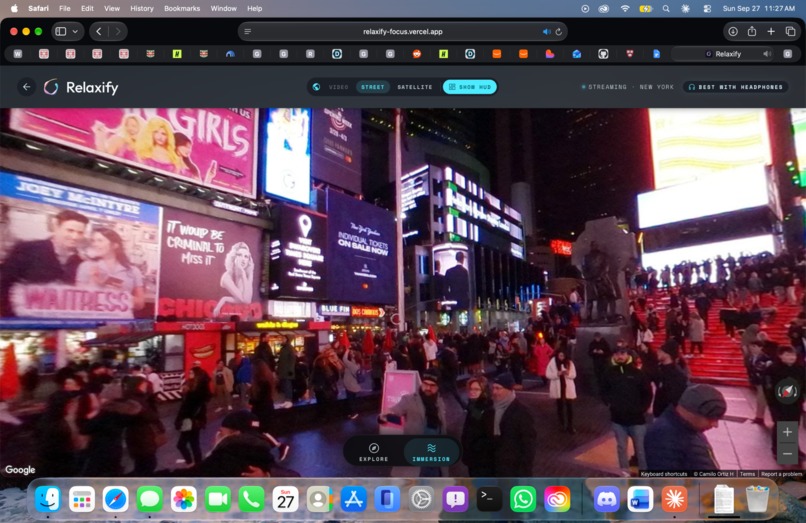Open Finder from the Dock
The height and width of the screenshot is (523, 806).
coord(48,499)
